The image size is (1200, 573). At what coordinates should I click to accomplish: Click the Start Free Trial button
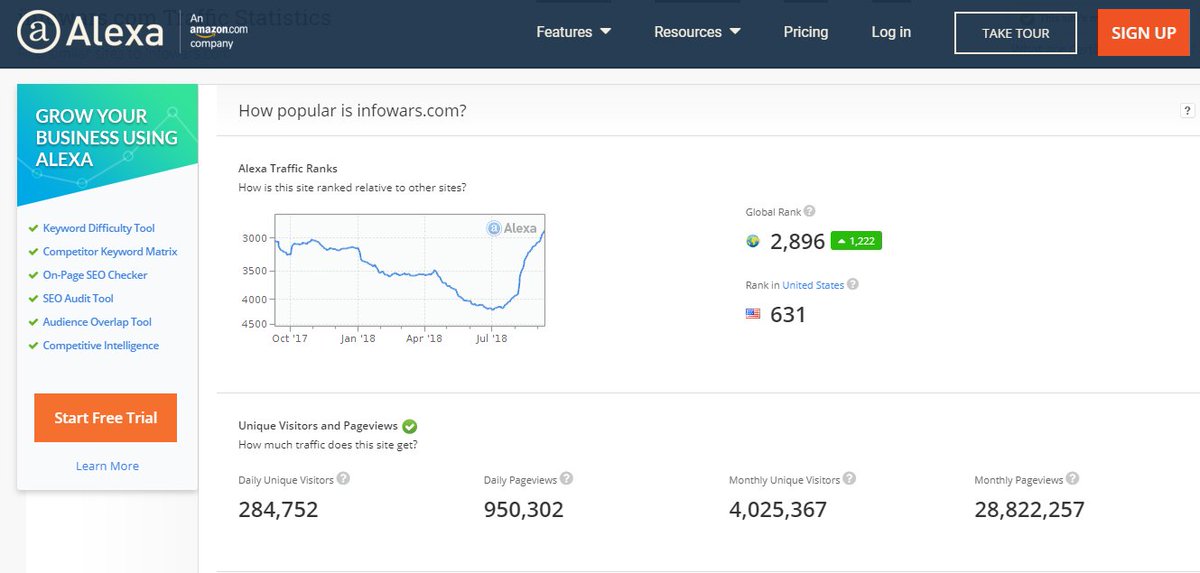tap(106, 418)
